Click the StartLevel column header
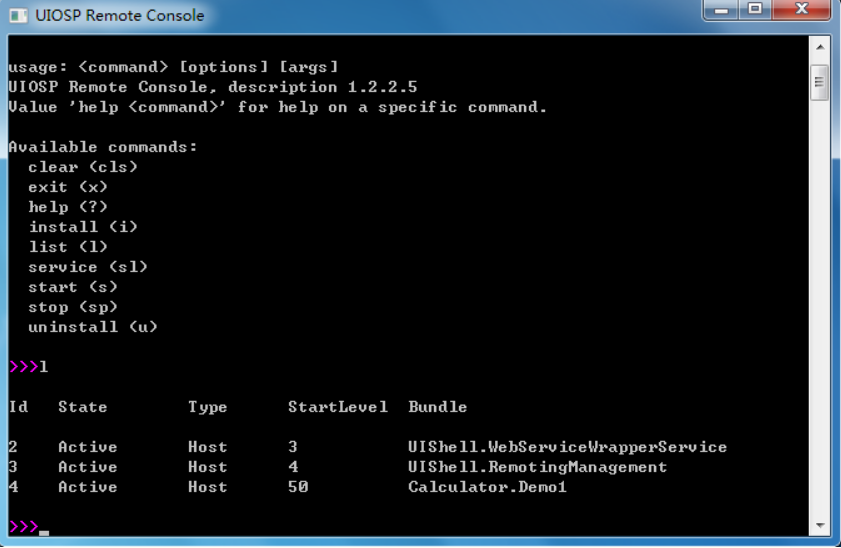Viewport: 841px width, 548px height. (338, 407)
